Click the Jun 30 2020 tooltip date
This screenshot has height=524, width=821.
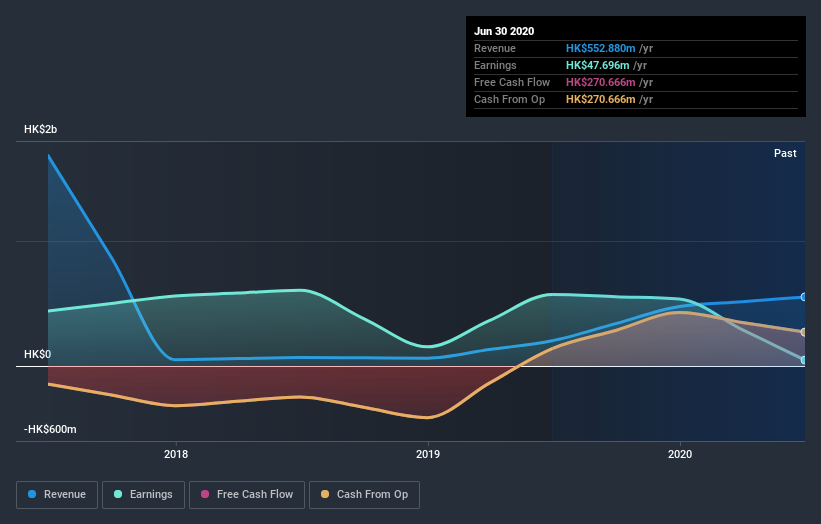pyautogui.click(x=504, y=31)
